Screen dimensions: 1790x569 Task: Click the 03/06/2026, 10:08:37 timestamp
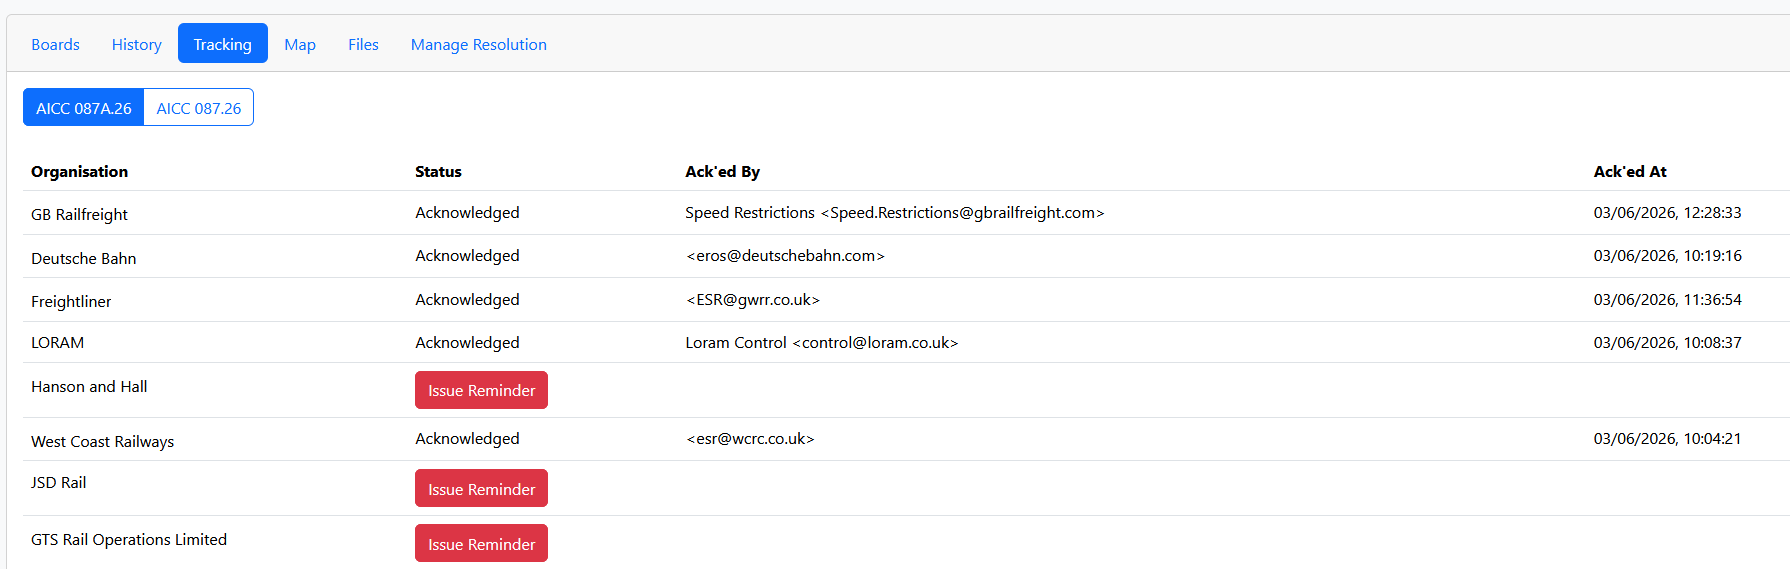tap(1667, 342)
